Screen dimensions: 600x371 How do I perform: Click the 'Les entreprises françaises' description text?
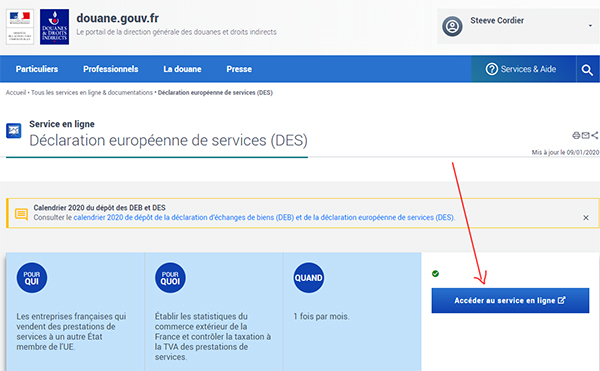point(71,332)
